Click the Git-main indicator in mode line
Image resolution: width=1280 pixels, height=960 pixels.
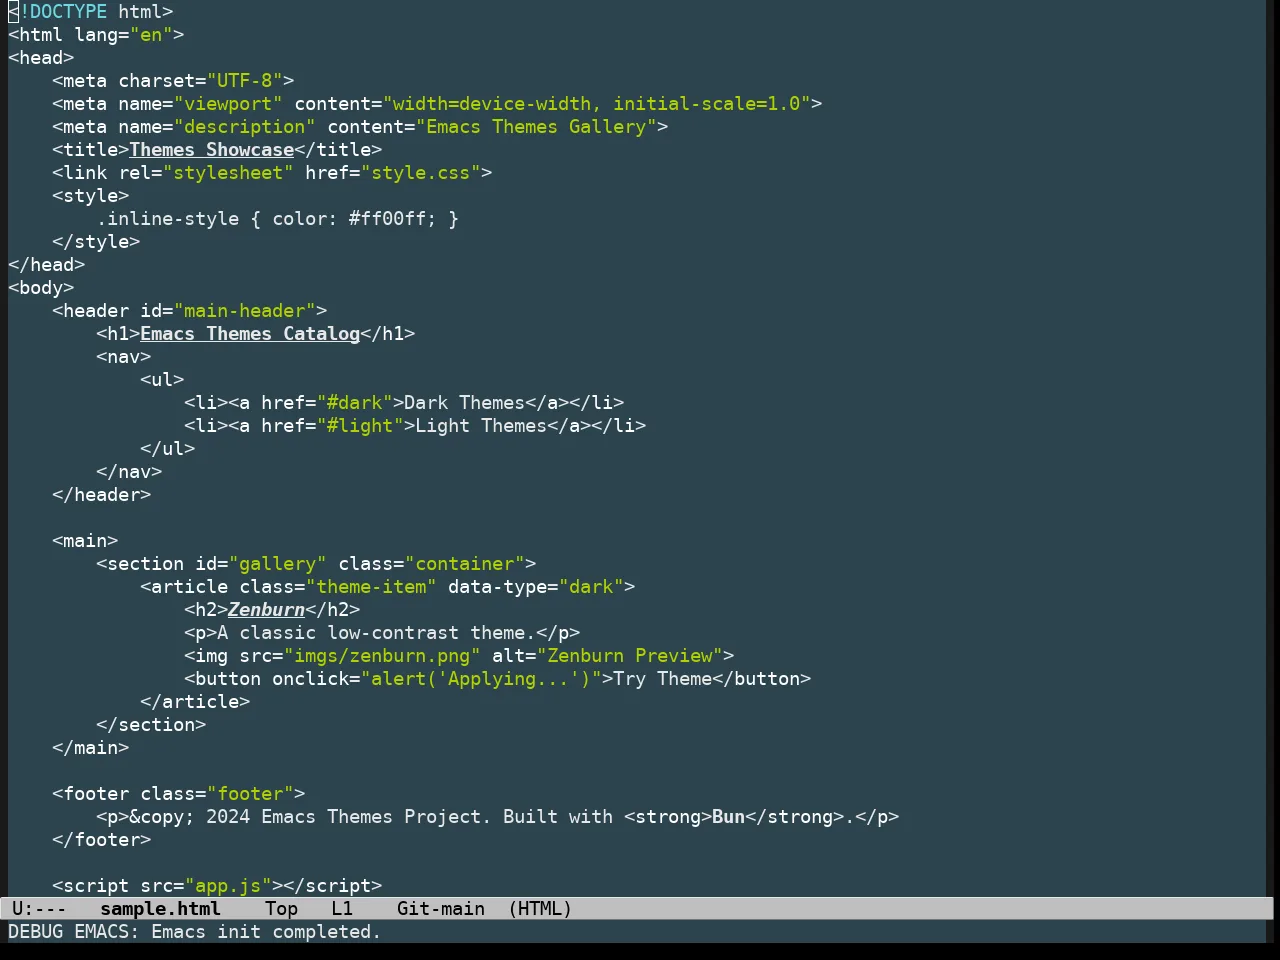[x=441, y=909]
